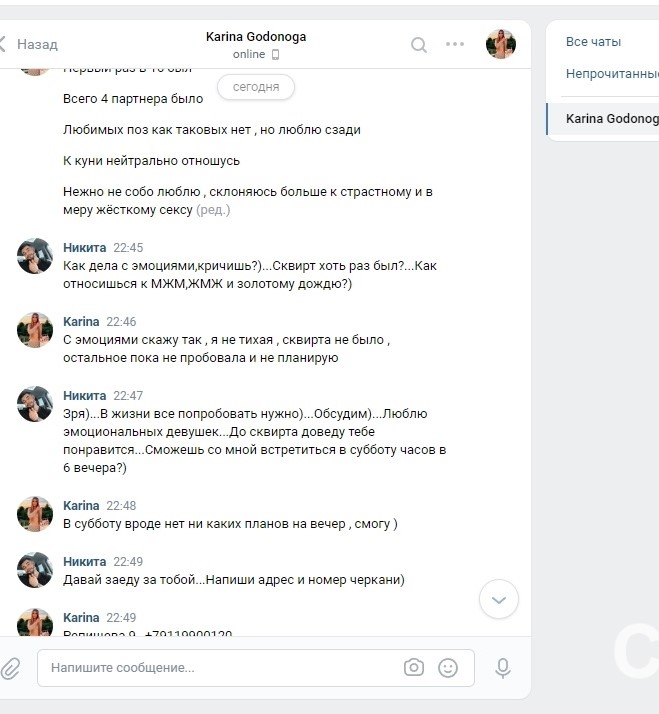This screenshot has height=714, width=659.
Task: Open search in conversation
Action: pos(419,45)
